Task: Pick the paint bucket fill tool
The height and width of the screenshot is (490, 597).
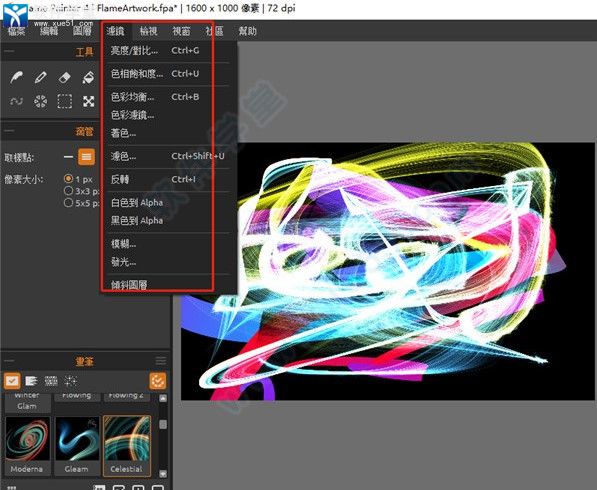Action: point(88,78)
